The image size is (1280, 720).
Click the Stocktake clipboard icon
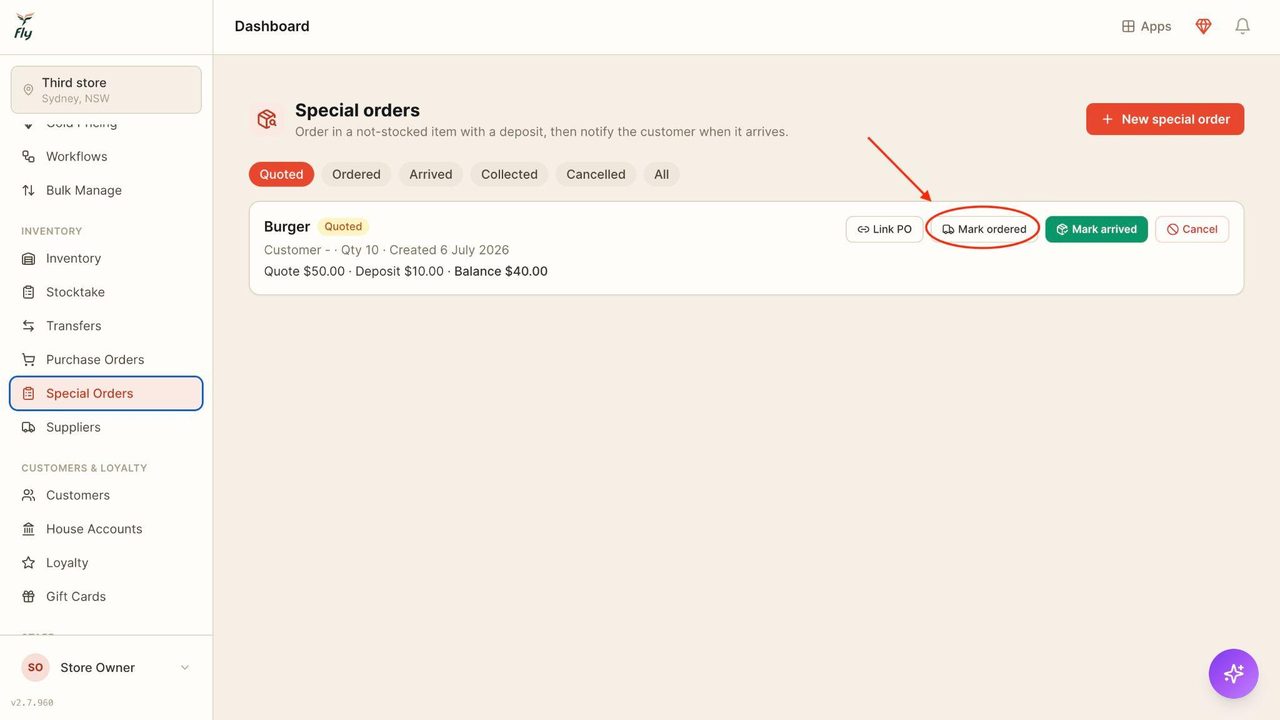click(x=28, y=292)
